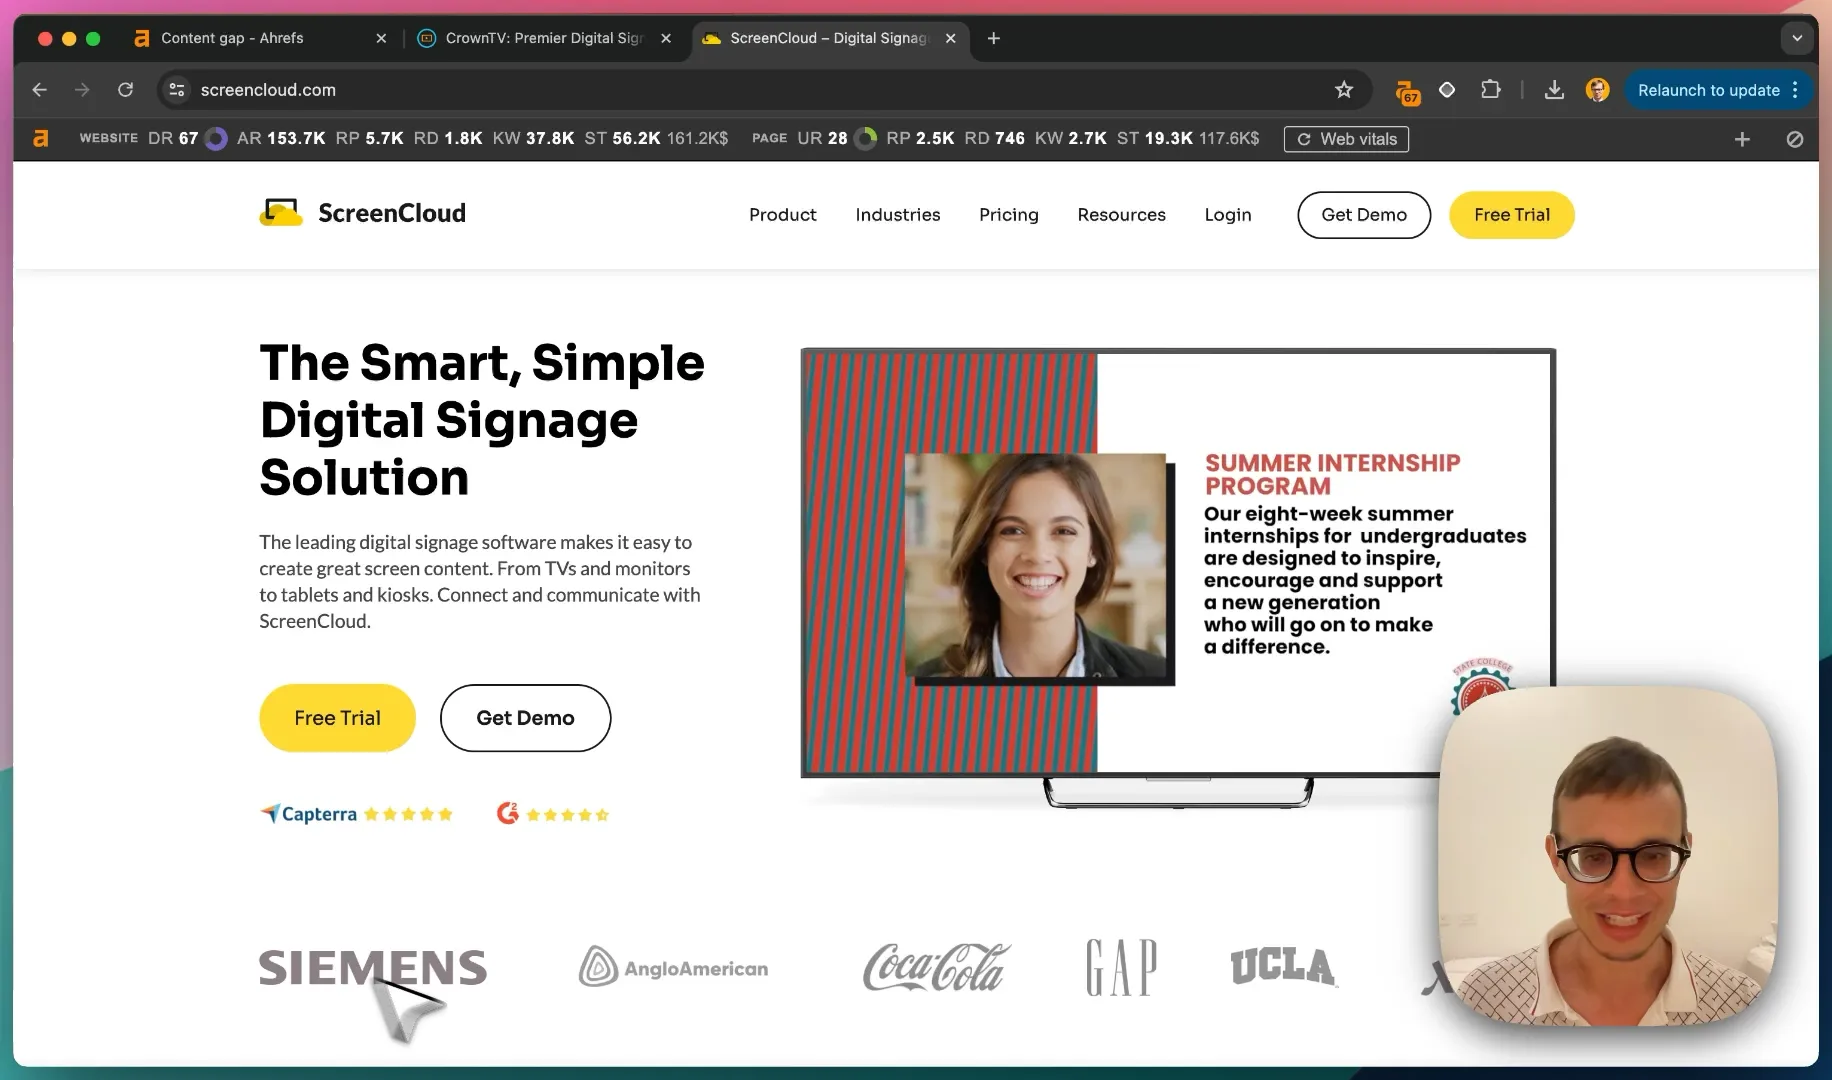
Task: Click Relaunch to update button
Action: [x=1708, y=90]
